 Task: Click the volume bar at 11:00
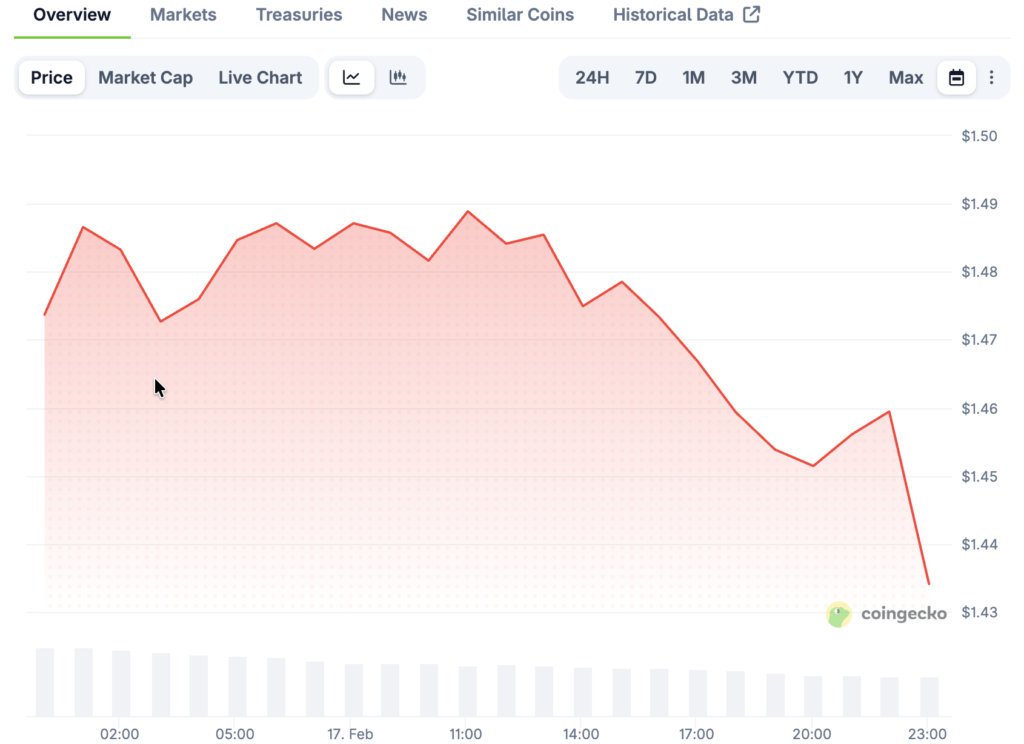[x=468, y=691]
